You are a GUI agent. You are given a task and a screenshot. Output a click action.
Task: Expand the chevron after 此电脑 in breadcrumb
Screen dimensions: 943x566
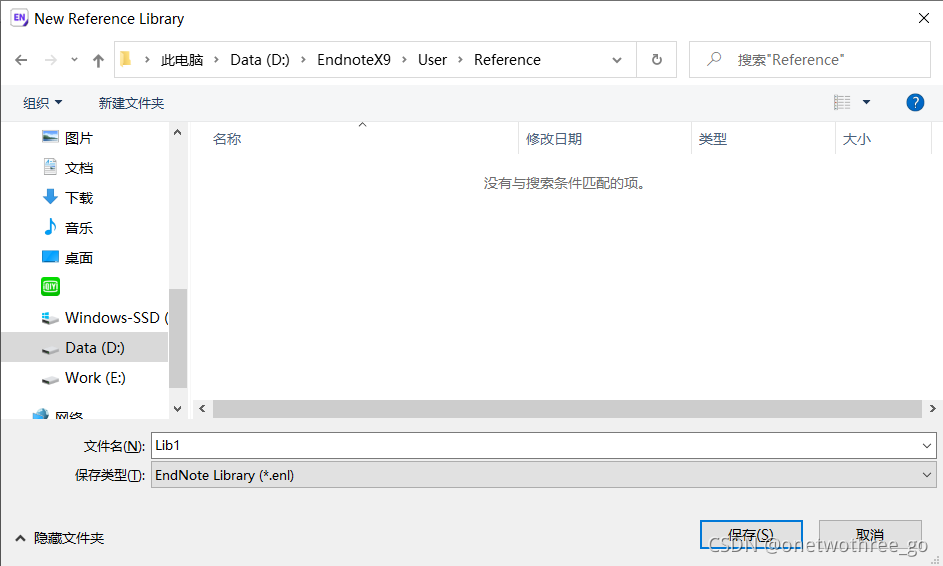(217, 60)
